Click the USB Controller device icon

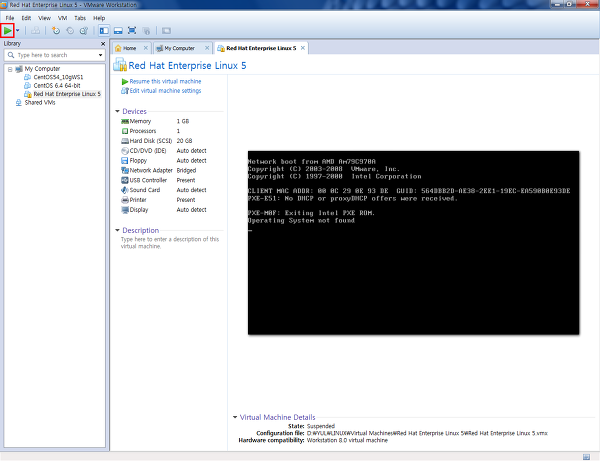coord(125,180)
